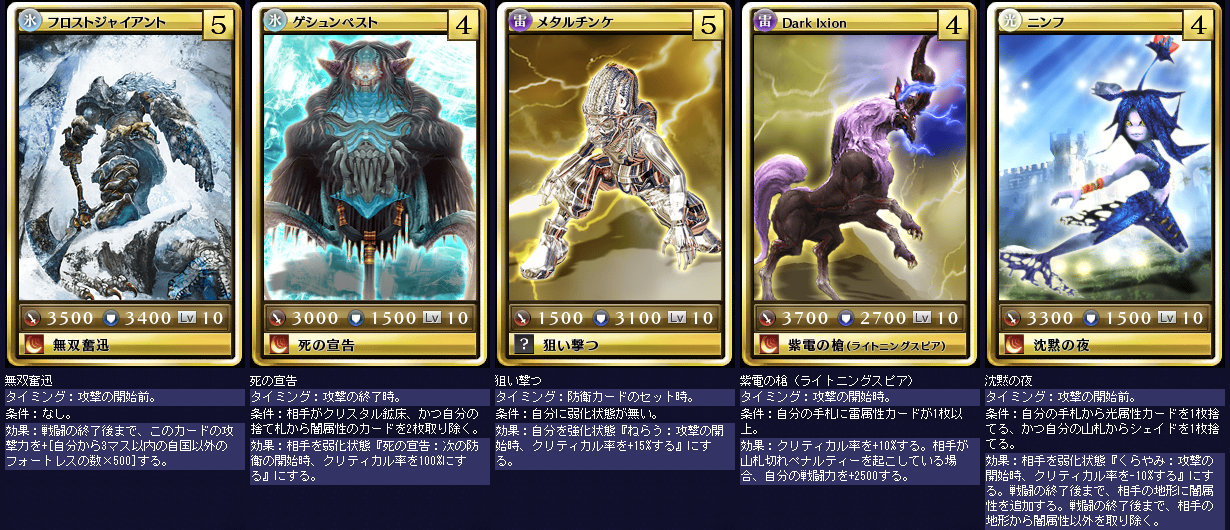Click the red skill icon beside 紫電の槍

coord(769,344)
